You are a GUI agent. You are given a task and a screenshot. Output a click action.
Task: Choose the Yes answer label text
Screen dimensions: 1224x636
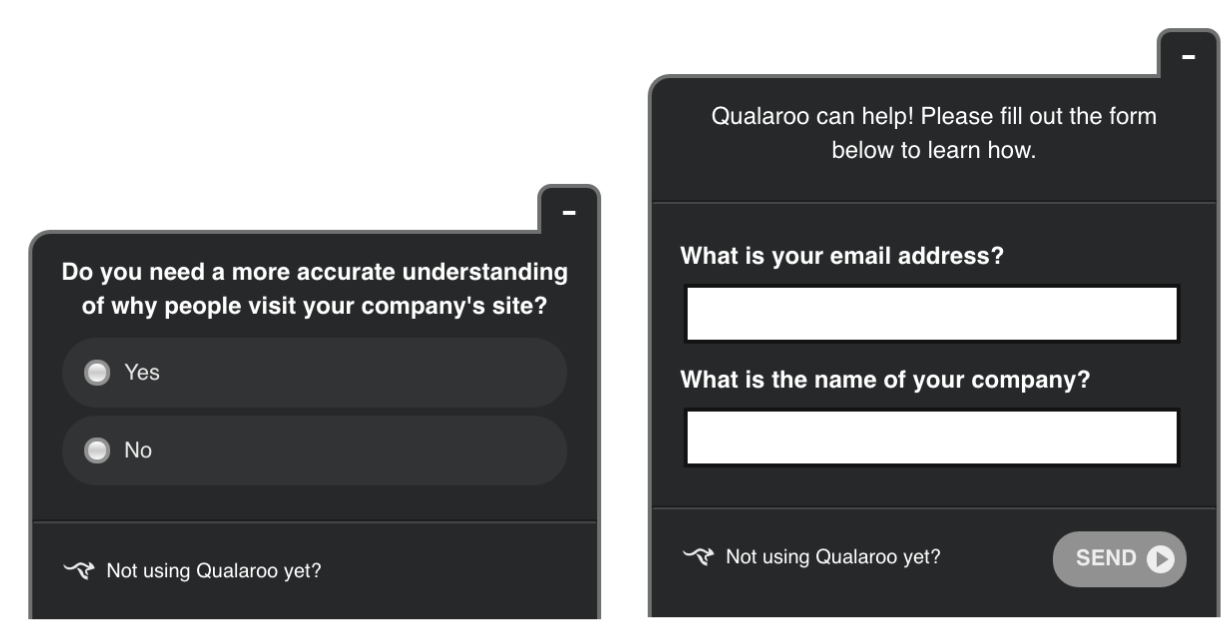[x=142, y=372]
